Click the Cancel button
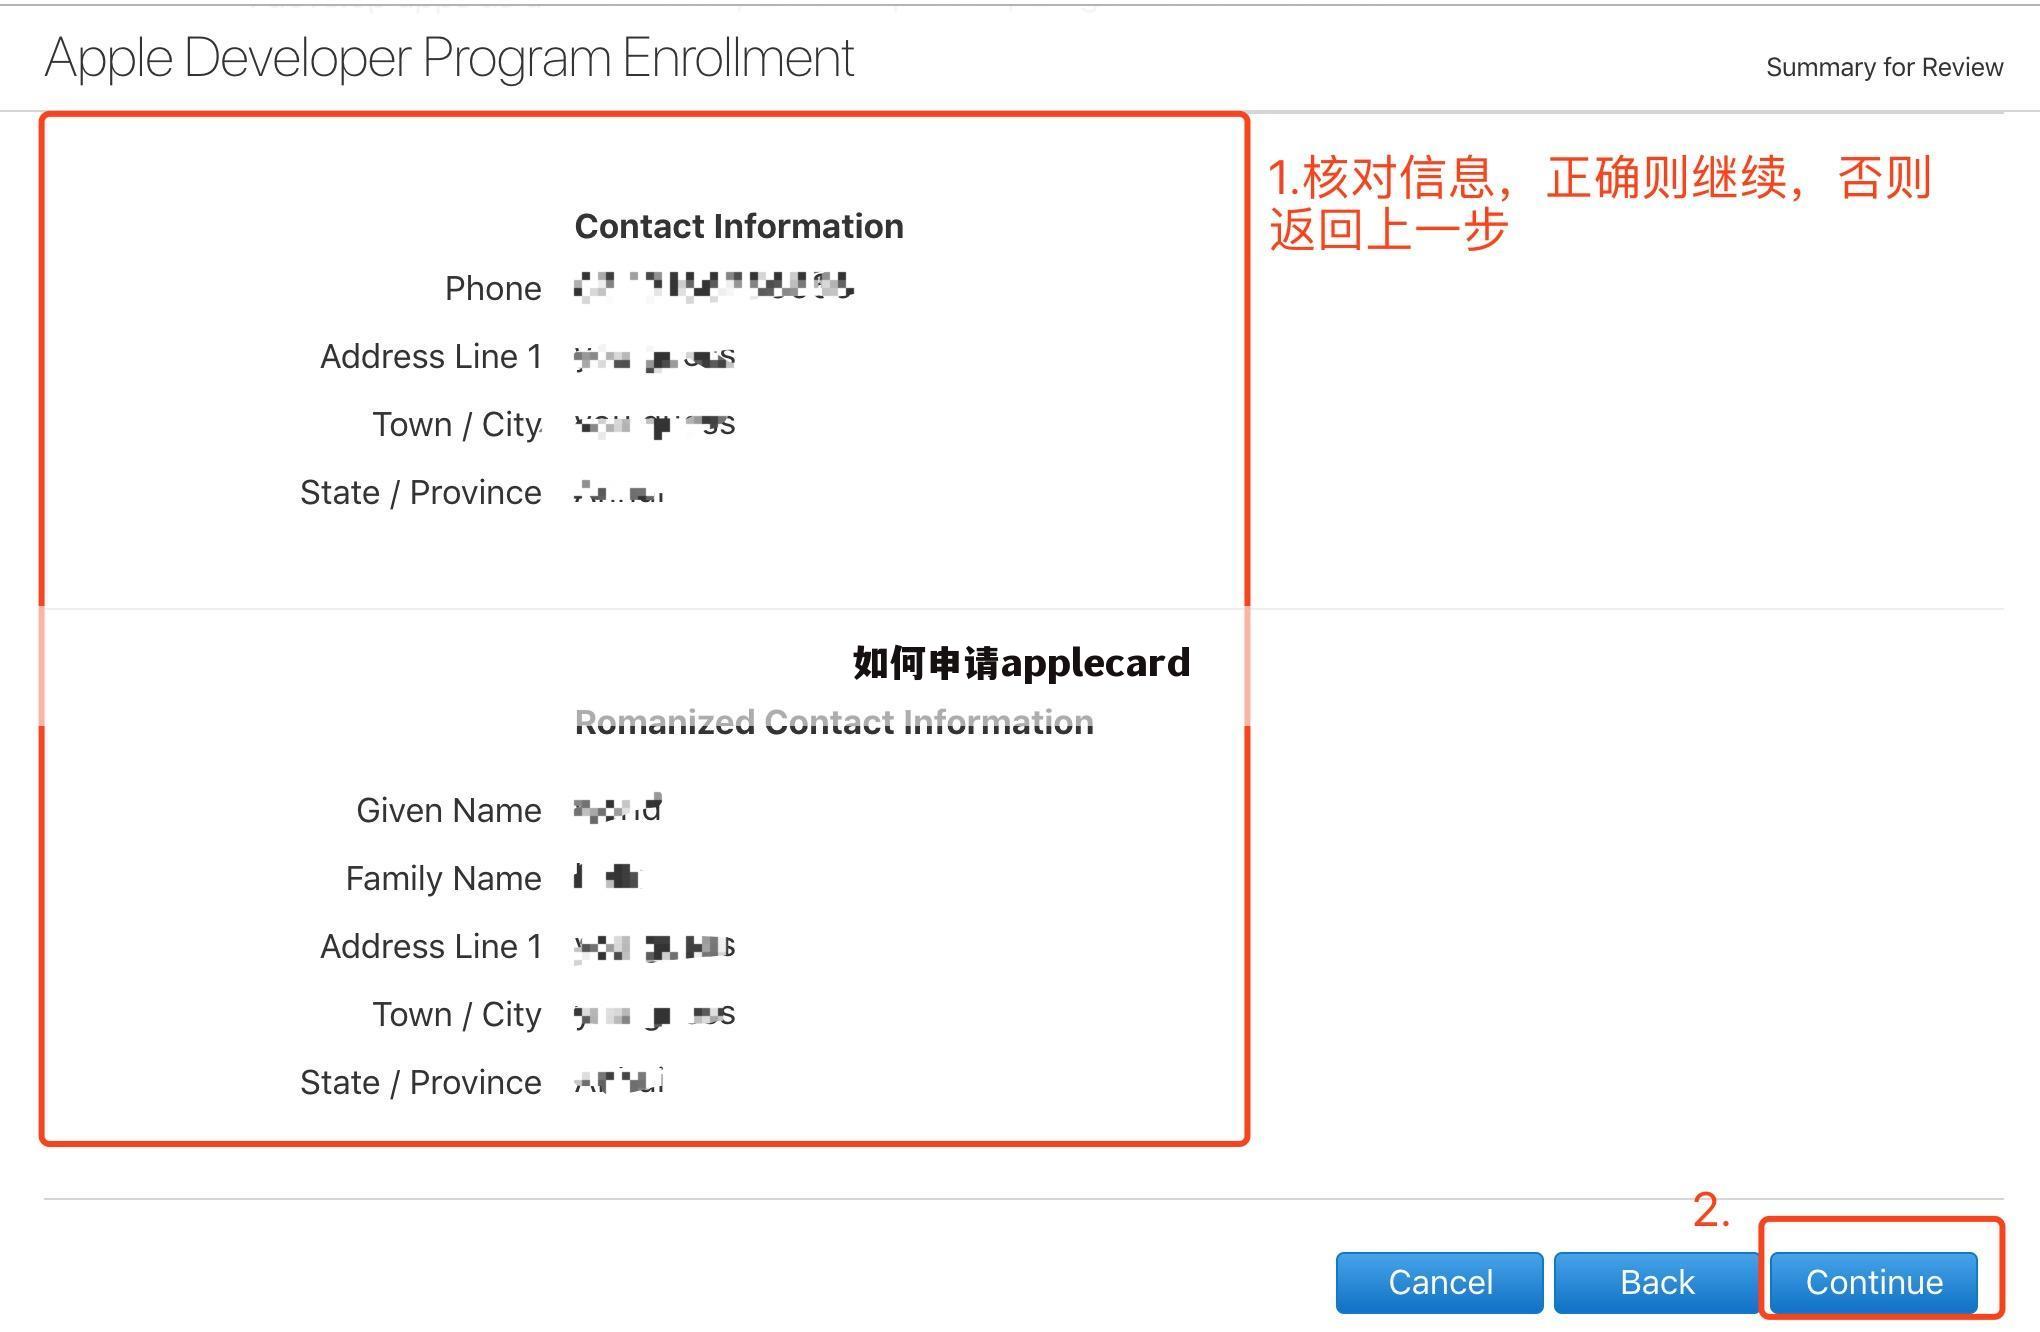Screen dimensions: 2040x1332 click(x=1439, y=1282)
